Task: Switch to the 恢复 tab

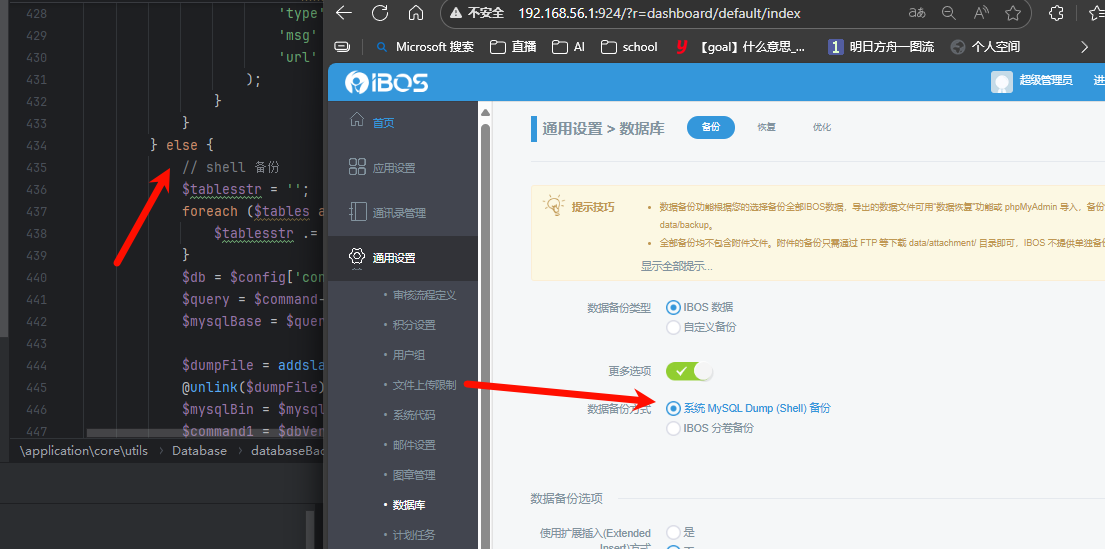Action: click(x=766, y=127)
